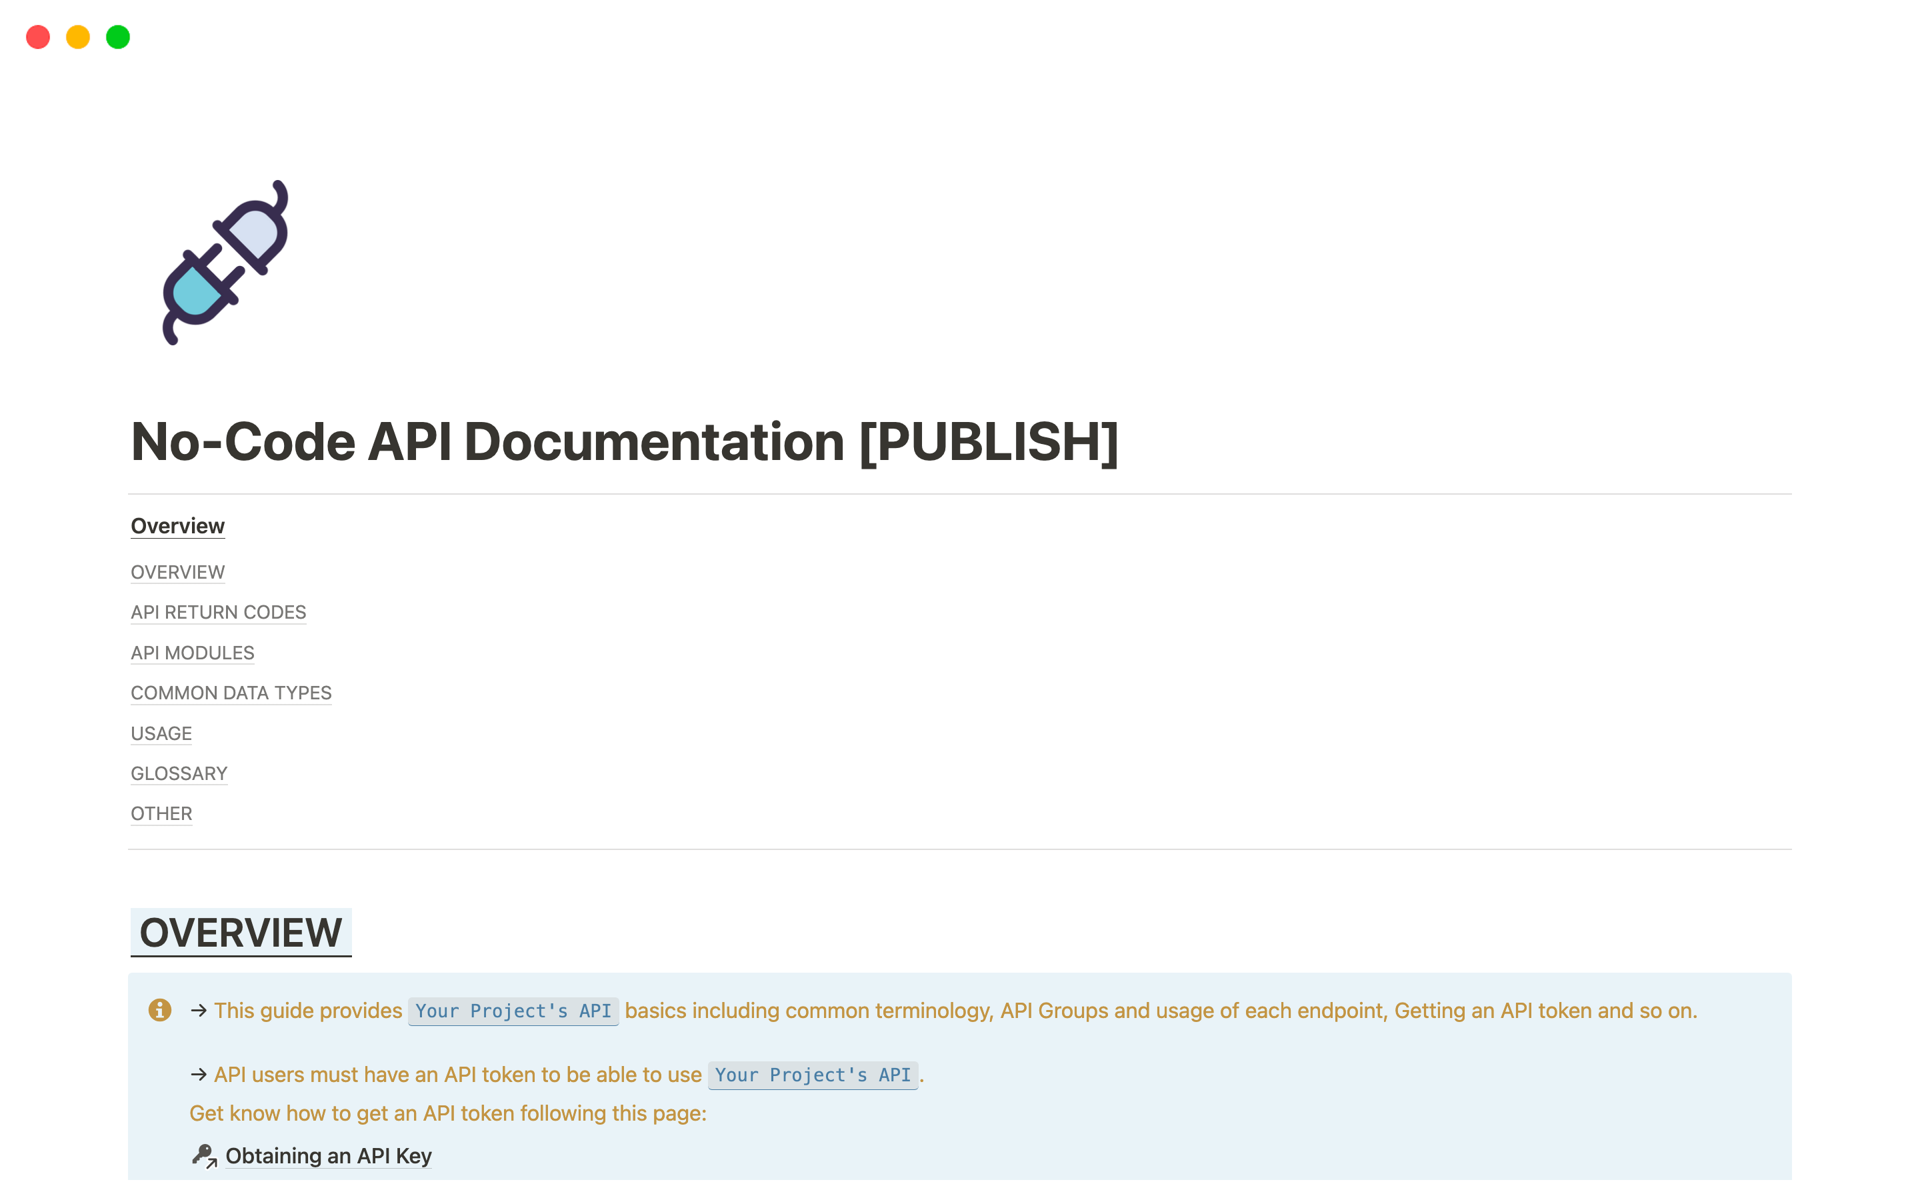Click the first Your Project's API code tag
This screenshot has height=1200, width=1920.
(x=513, y=1011)
